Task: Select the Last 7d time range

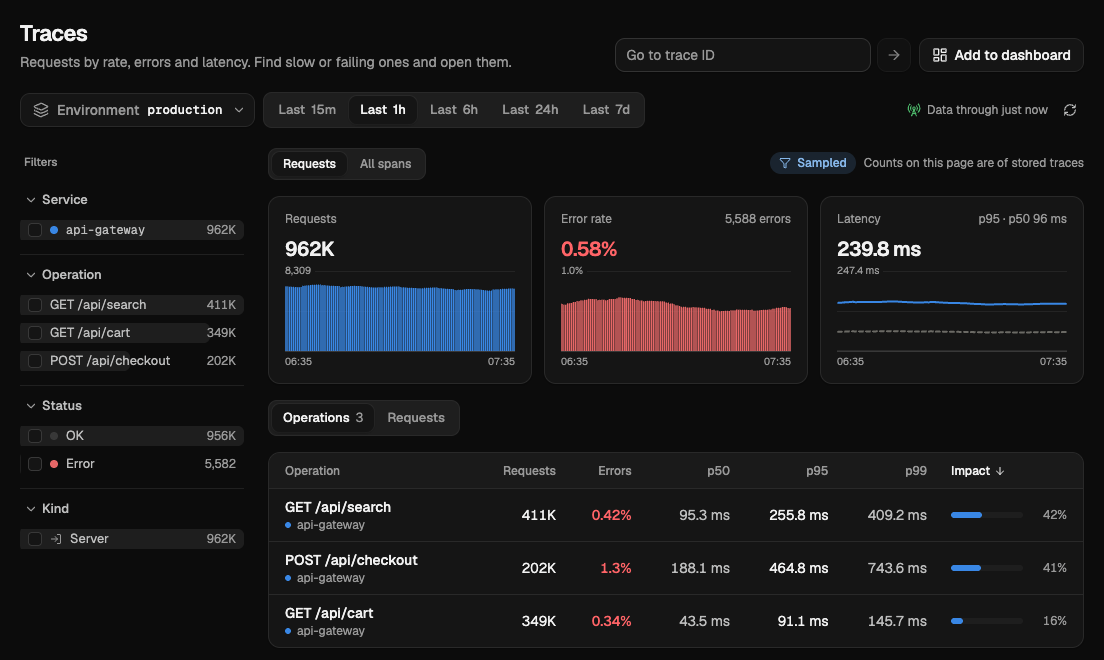Action: point(606,110)
